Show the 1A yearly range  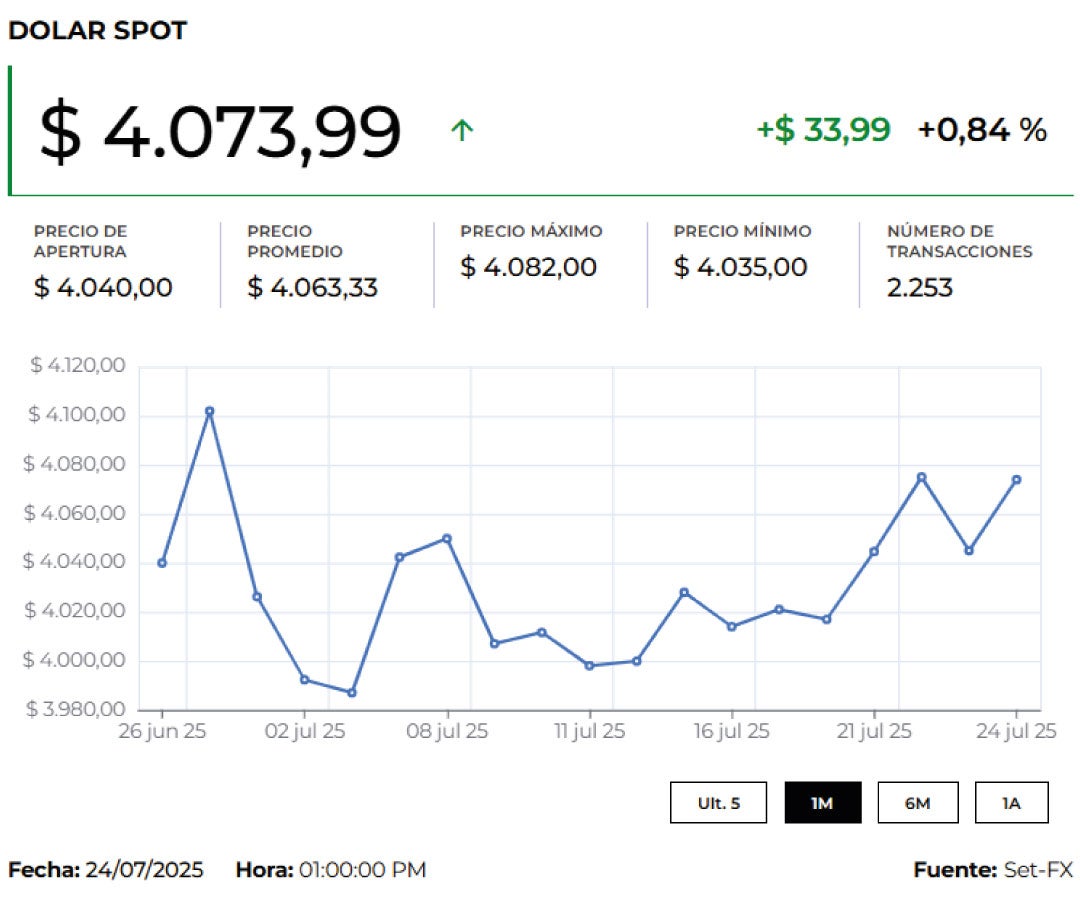1011,803
